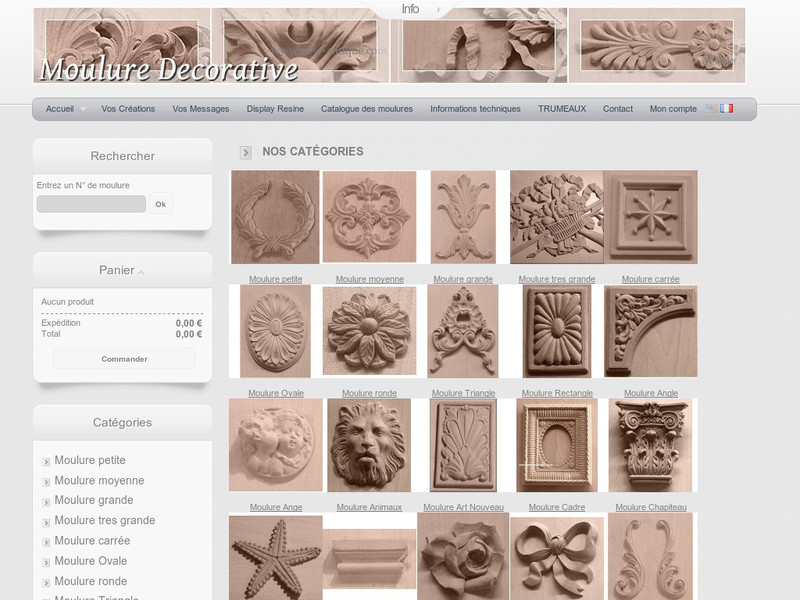Select corner angle scroll molding thumbnail
800x600 pixels.
click(651, 331)
